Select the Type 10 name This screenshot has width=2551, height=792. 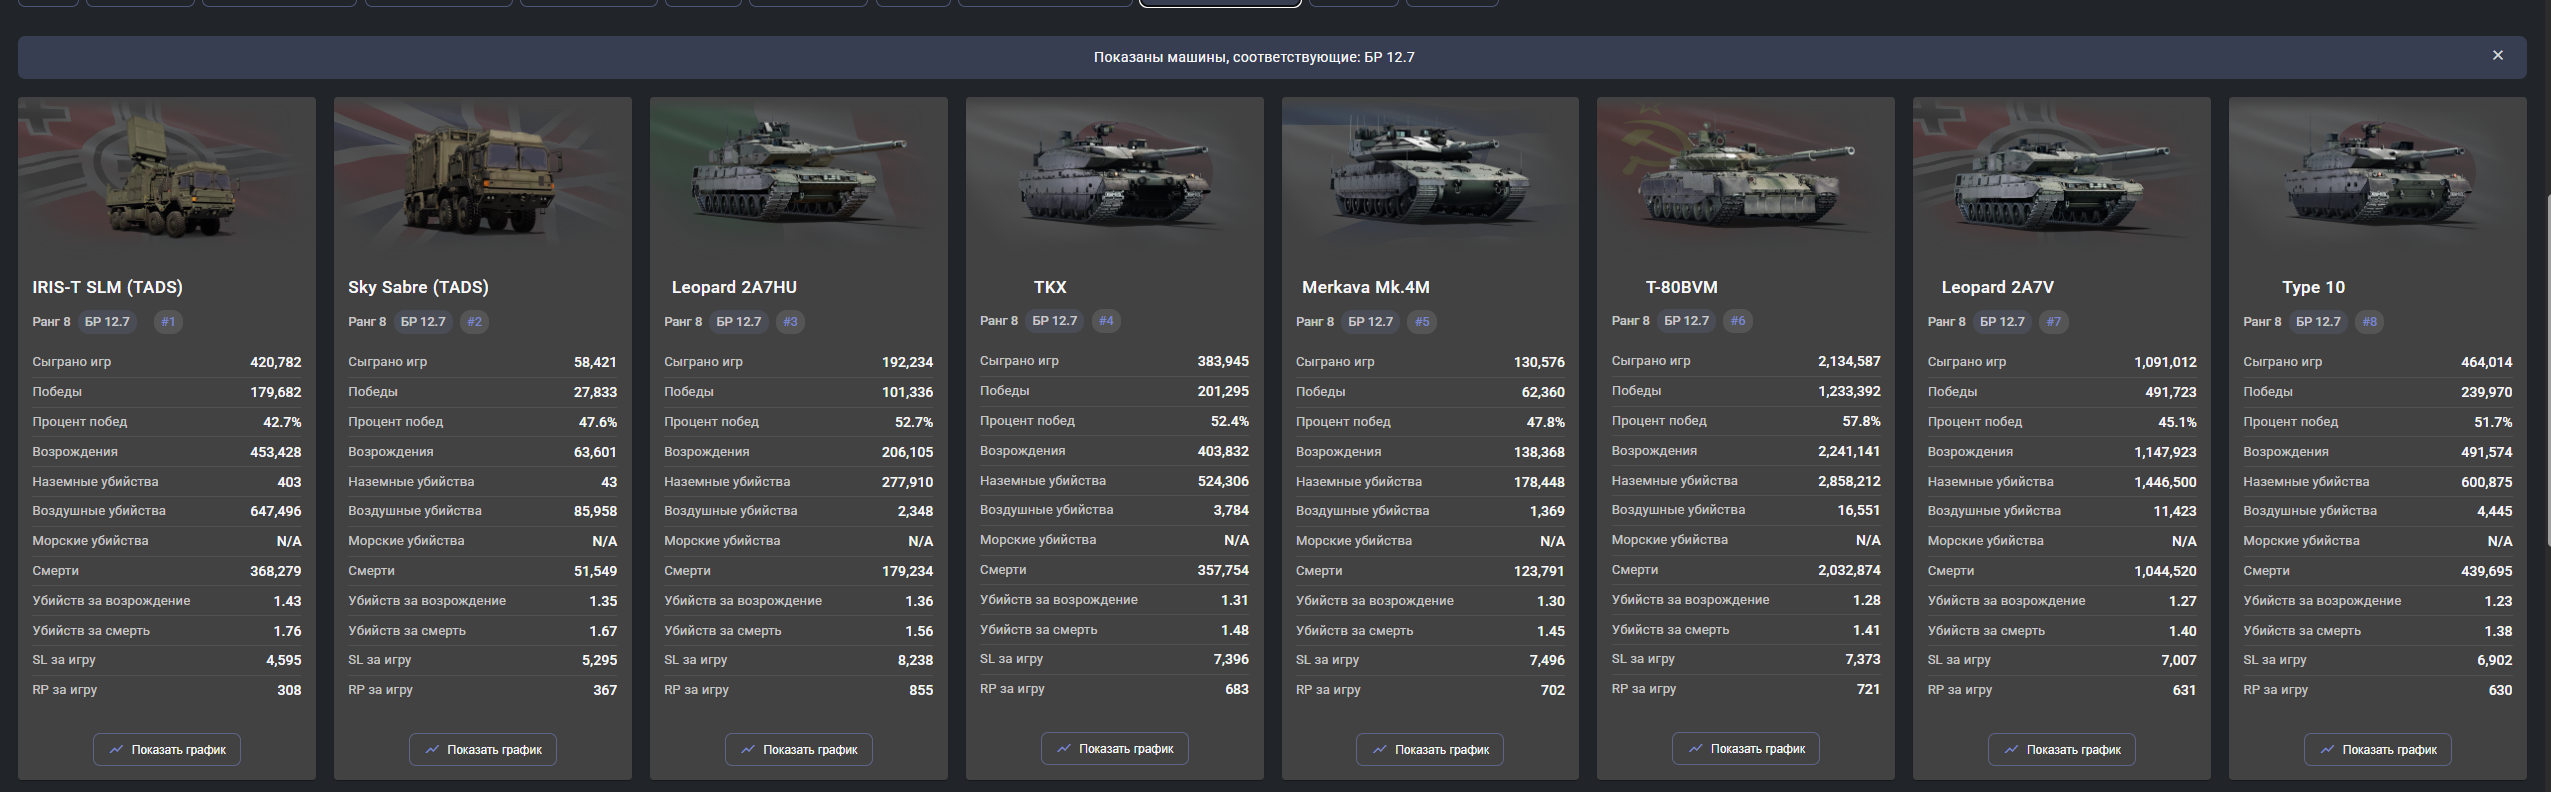(2314, 287)
